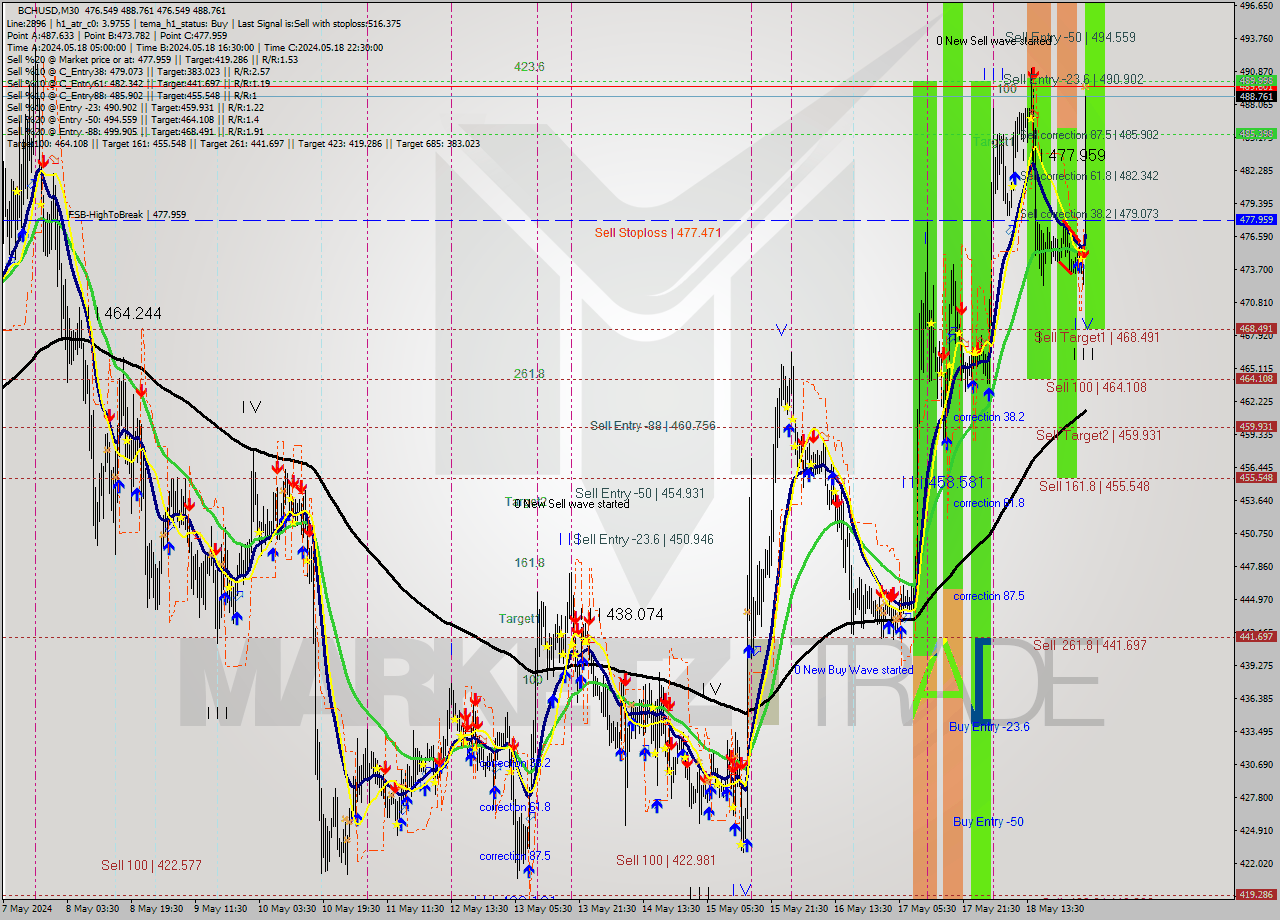Click the black 488.761 current price tag
The height and width of the screenshot is (920, 1280).
coord(1257,97)
